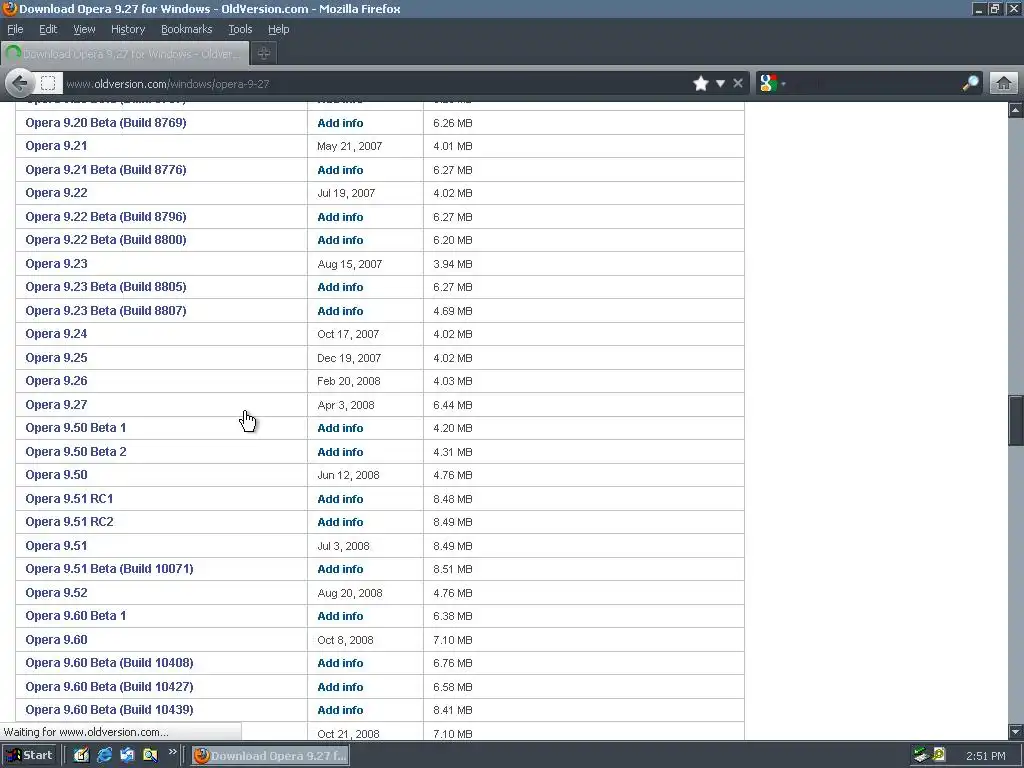Open the Opera 9.27 download link
This screenshot has height=768, width=1024.
click(56, 405)
